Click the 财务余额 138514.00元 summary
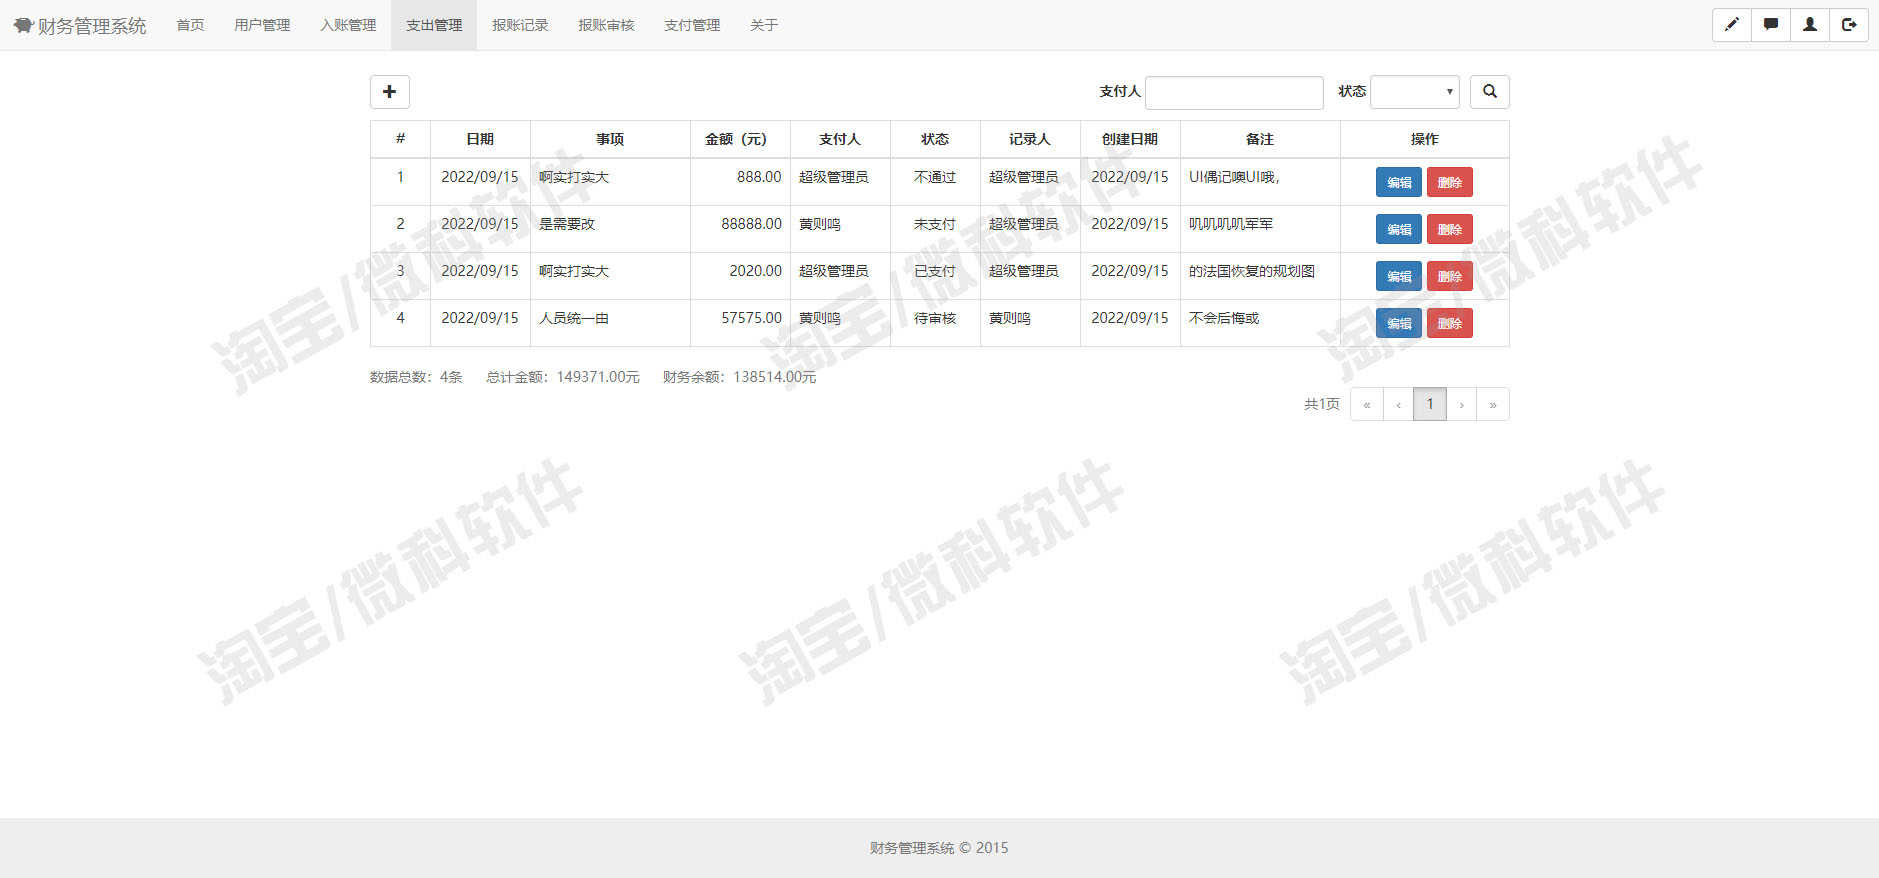The image size is (1879, 878). (x=740, y=377)
